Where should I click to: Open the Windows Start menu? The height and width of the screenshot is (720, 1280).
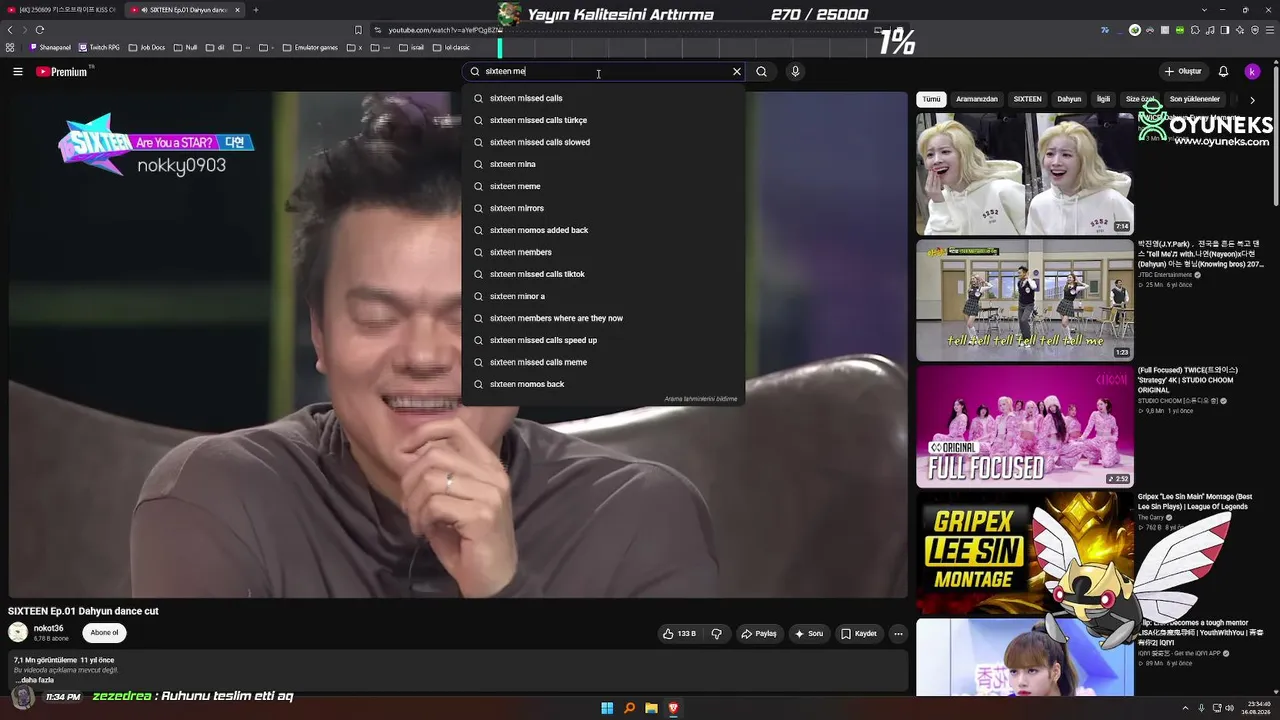point(607,708)
